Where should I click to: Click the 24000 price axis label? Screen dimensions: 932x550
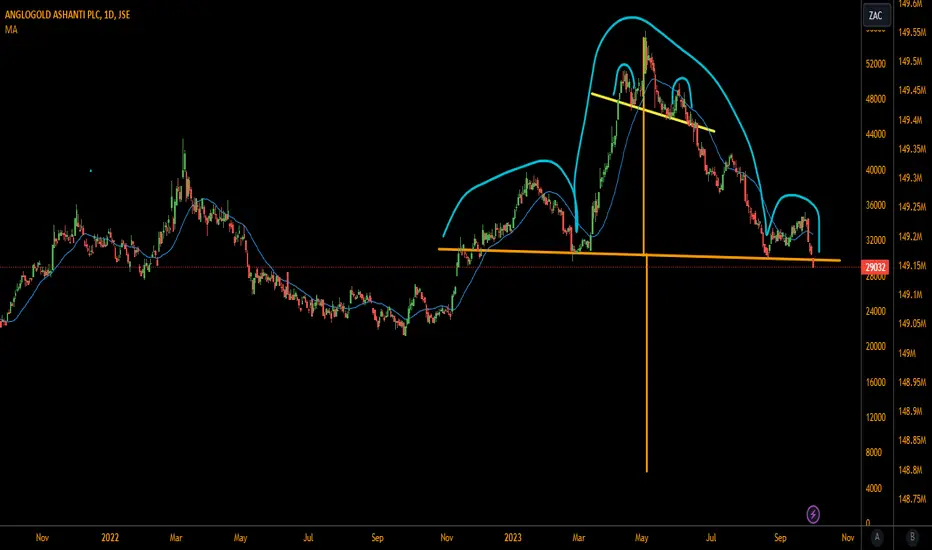pyautogui.click(x=876, y=311)
